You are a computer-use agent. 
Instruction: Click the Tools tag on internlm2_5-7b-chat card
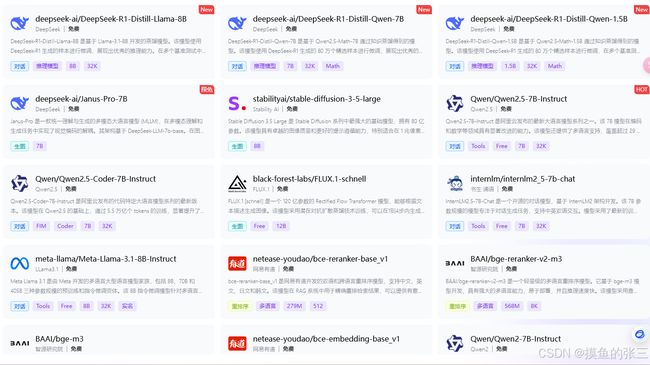coord(478,226)
